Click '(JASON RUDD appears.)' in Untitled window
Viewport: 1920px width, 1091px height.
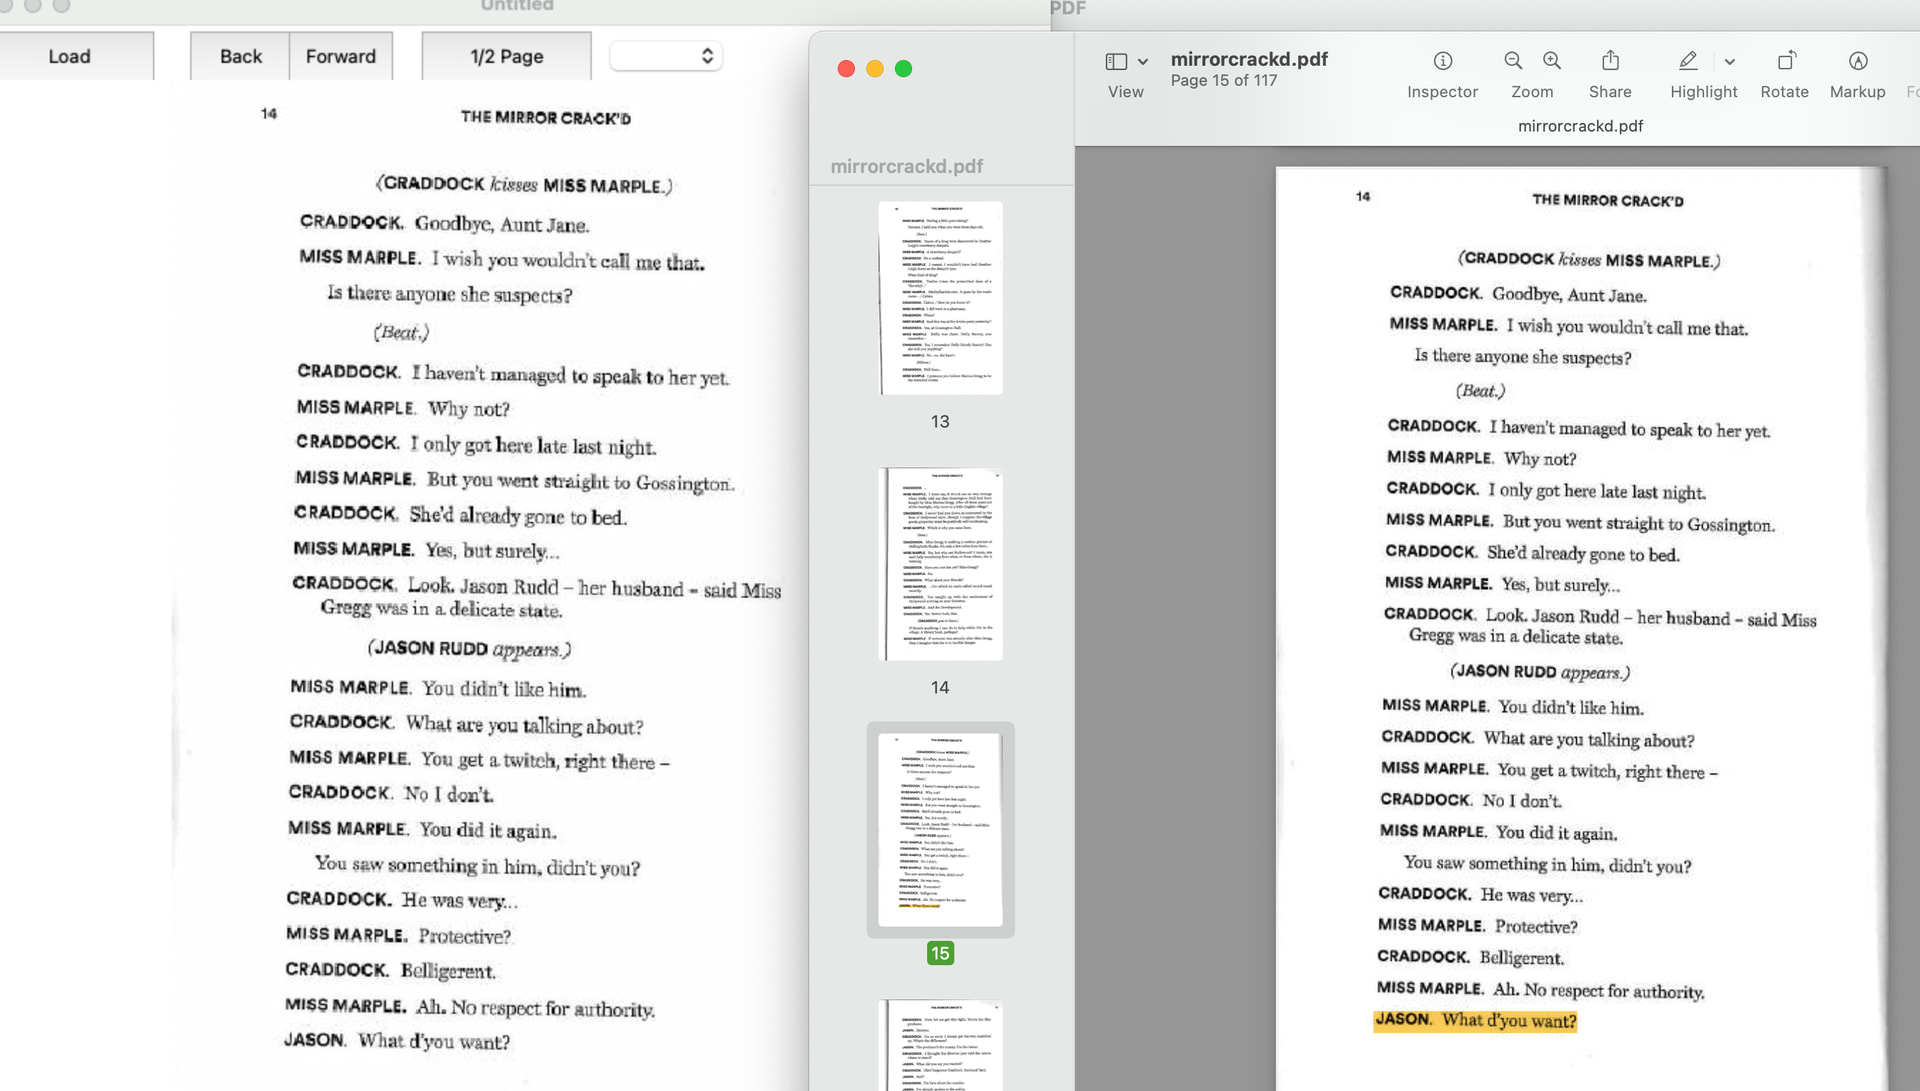tap(469, 648)
